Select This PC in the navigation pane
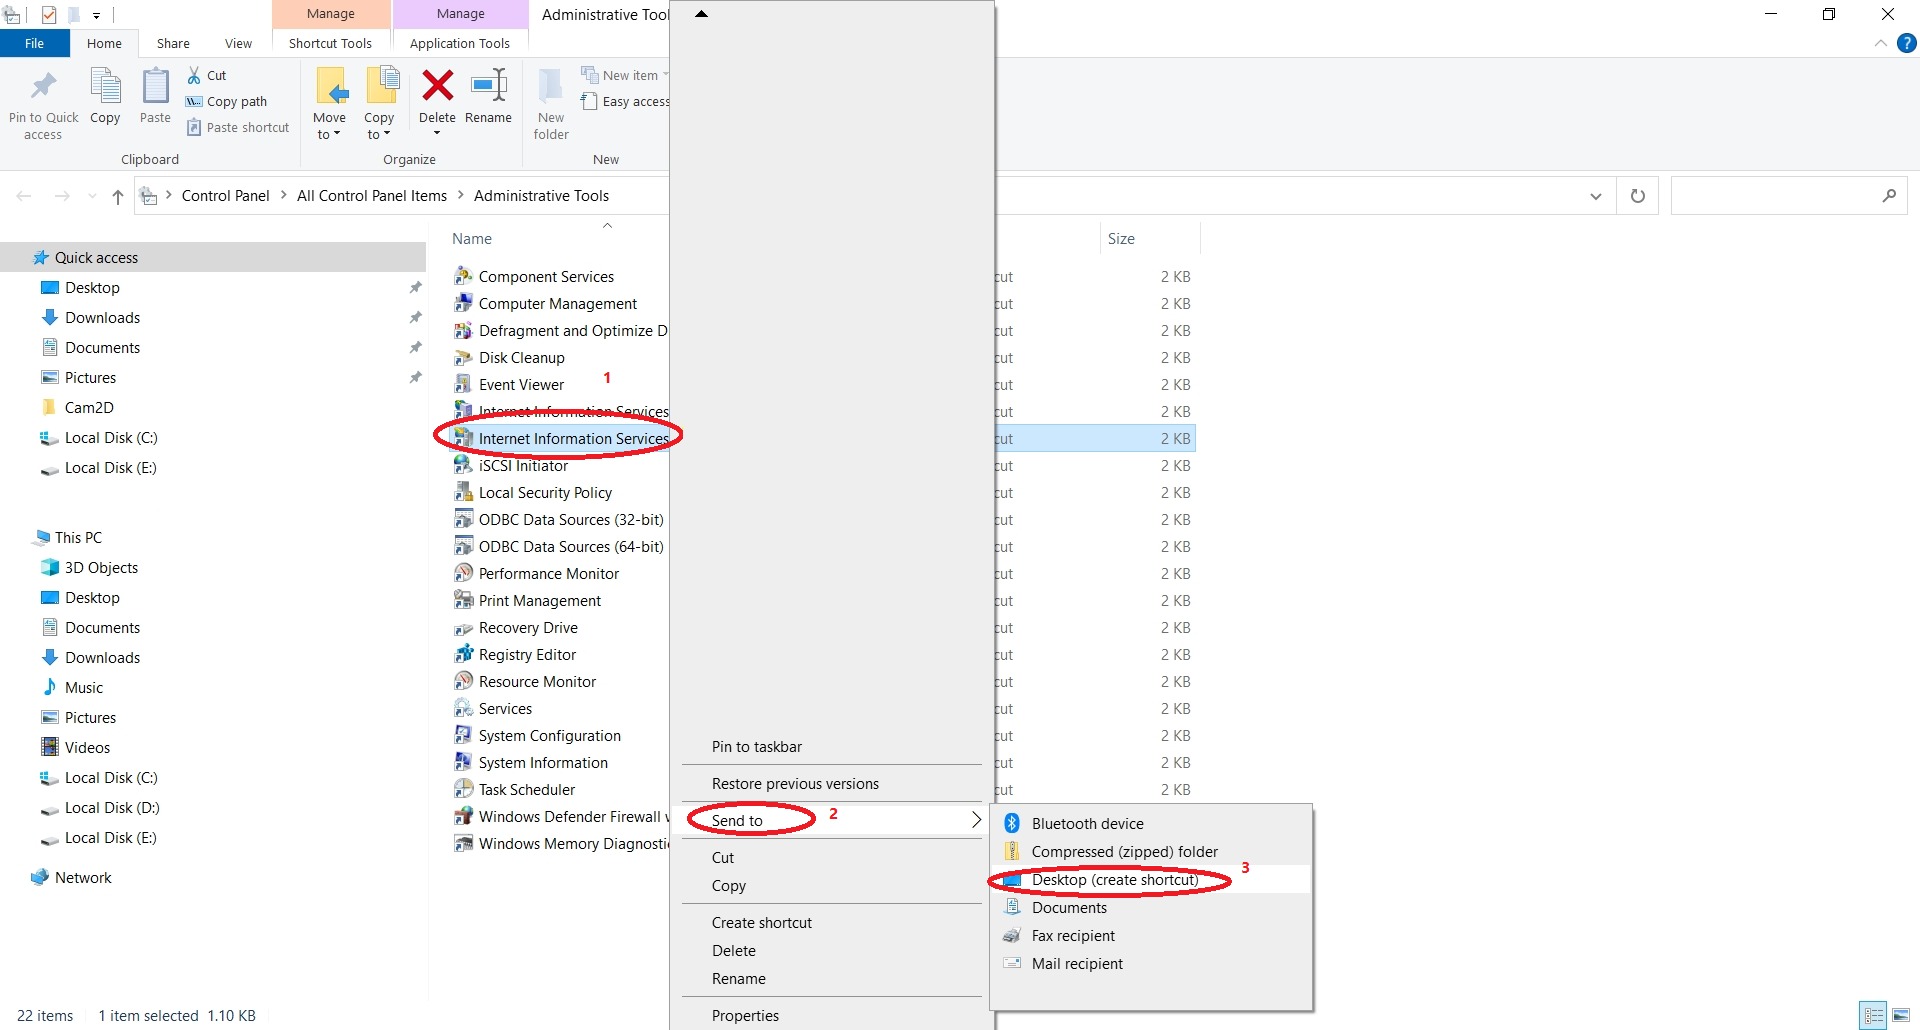 coord(78,537)
